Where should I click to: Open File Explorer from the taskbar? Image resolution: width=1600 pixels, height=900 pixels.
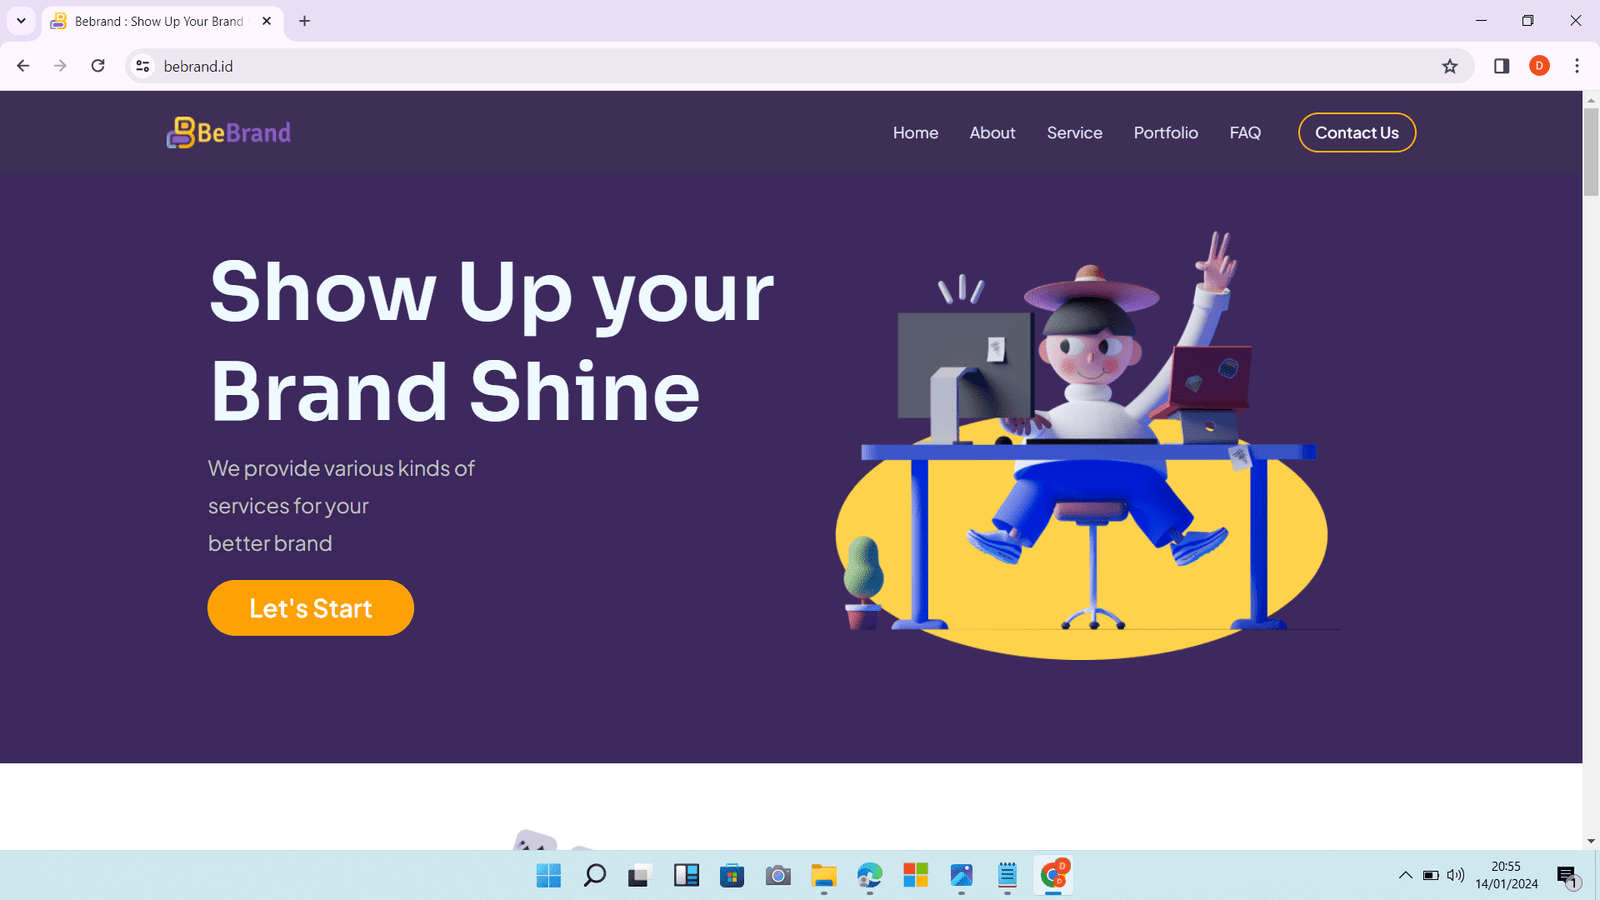tap(823, 876)
